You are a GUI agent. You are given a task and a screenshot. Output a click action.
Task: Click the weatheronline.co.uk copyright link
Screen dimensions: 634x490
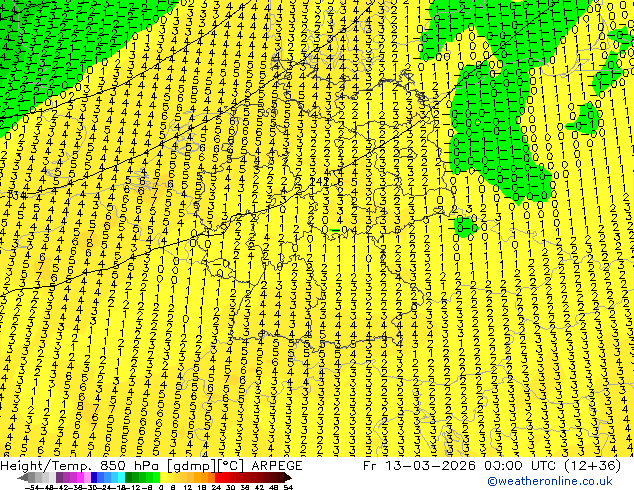coord(550,481)
